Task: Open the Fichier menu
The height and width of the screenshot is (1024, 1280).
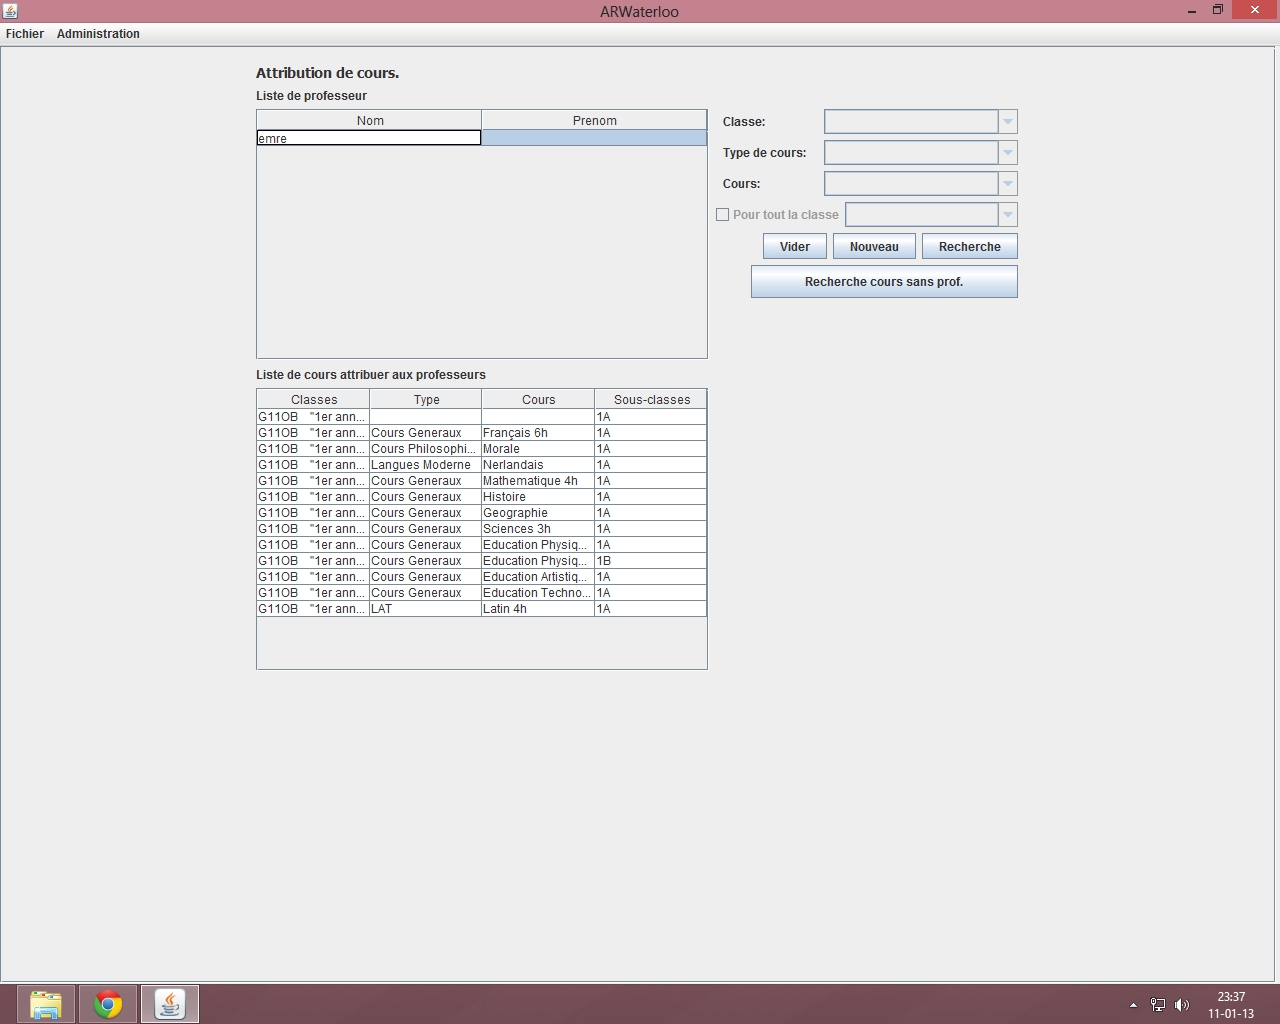Action: tap(25, 34)
